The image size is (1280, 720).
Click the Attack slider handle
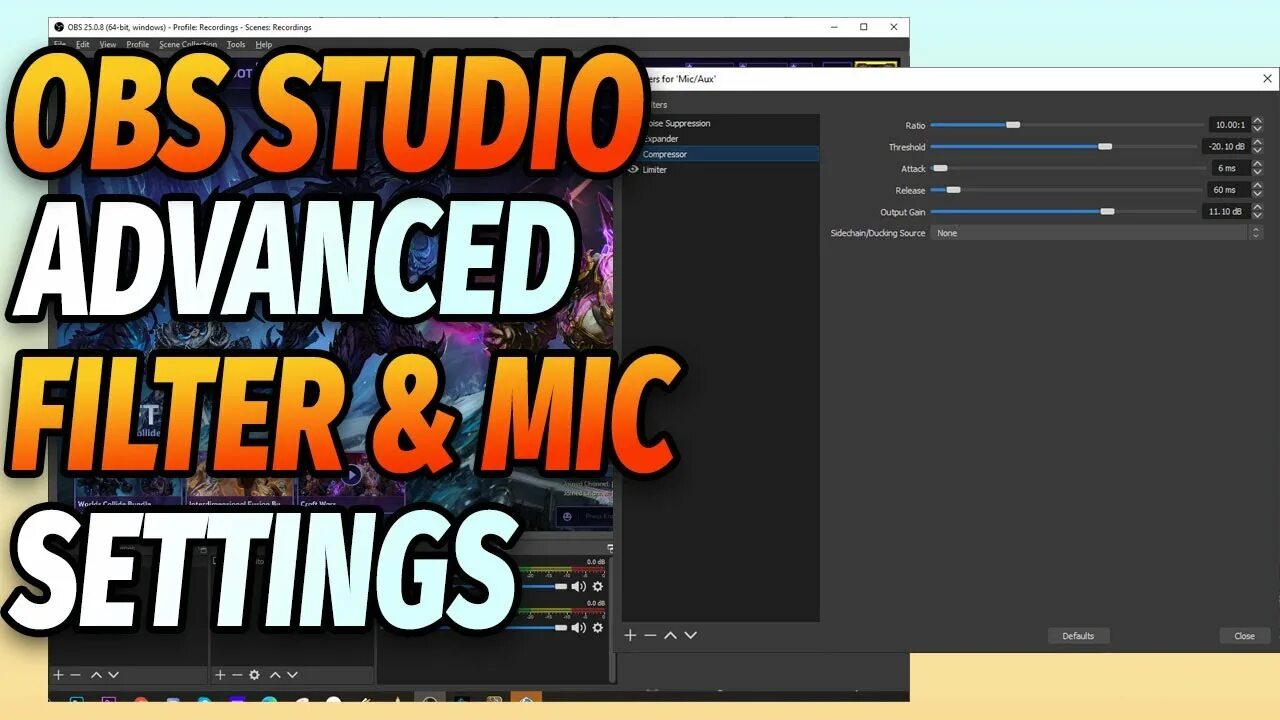[940, 168]
